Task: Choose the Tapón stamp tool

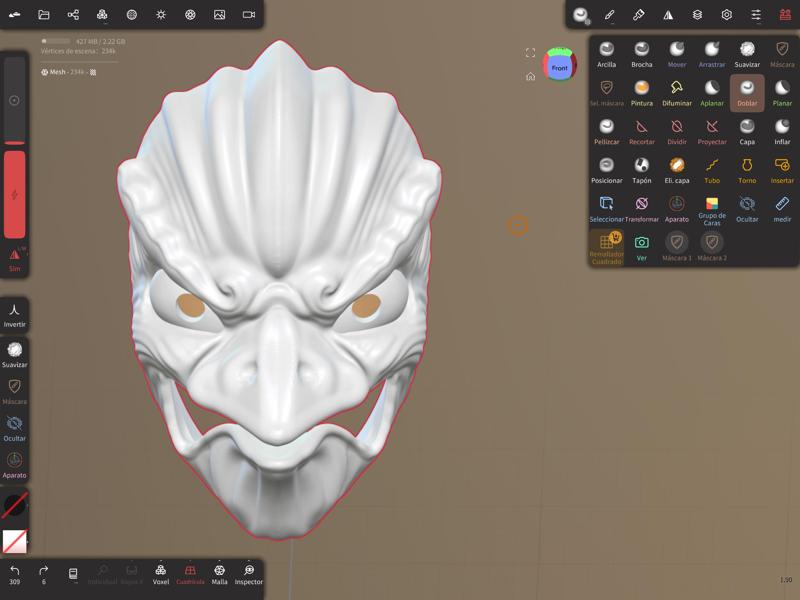Action: tap(641, 171)
